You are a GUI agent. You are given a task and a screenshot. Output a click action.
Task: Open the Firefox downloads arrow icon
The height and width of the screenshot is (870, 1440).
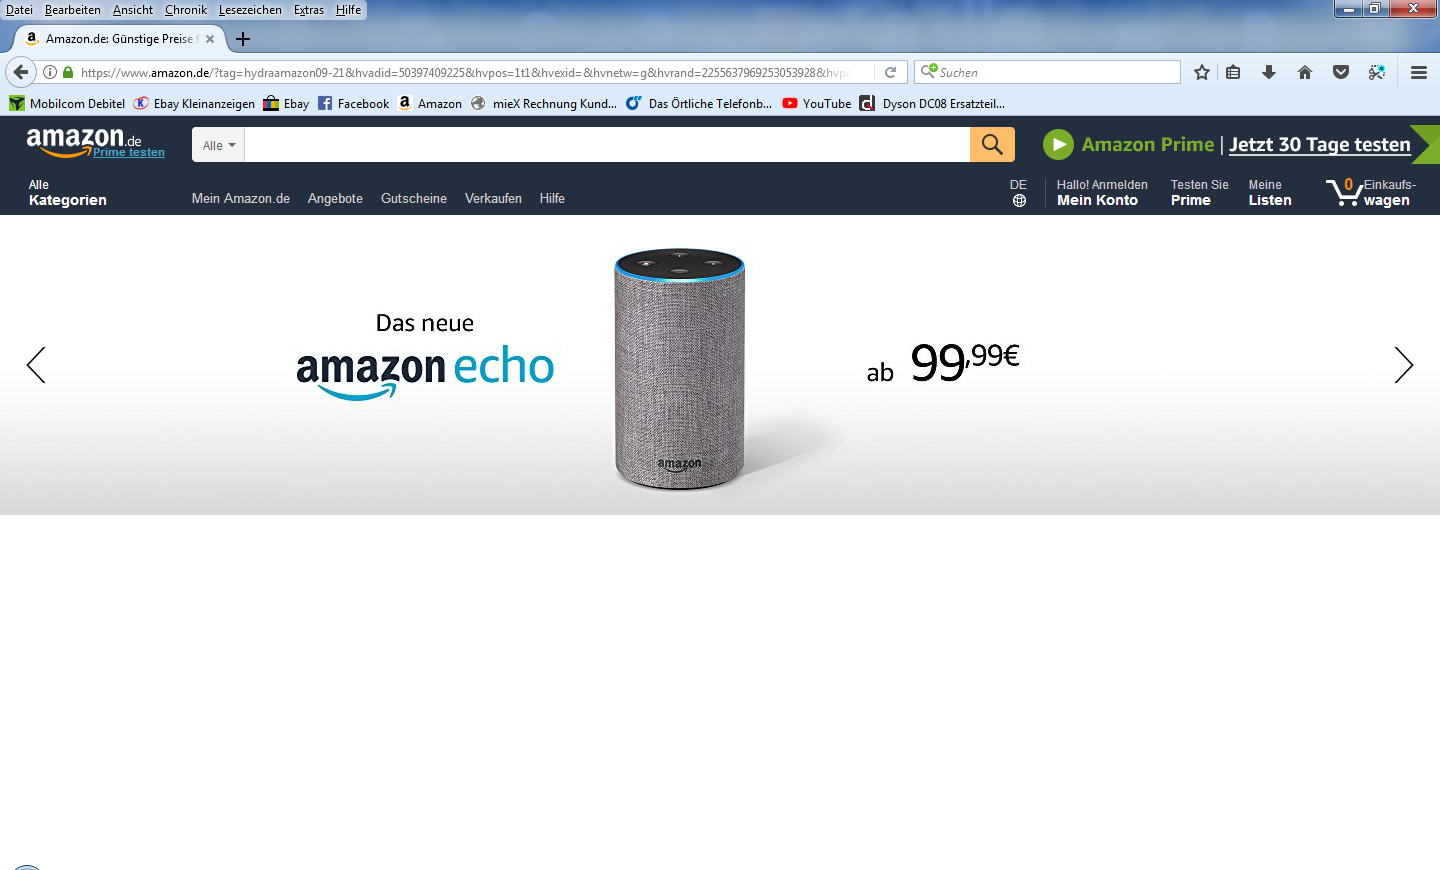[x=1269, y=72]
